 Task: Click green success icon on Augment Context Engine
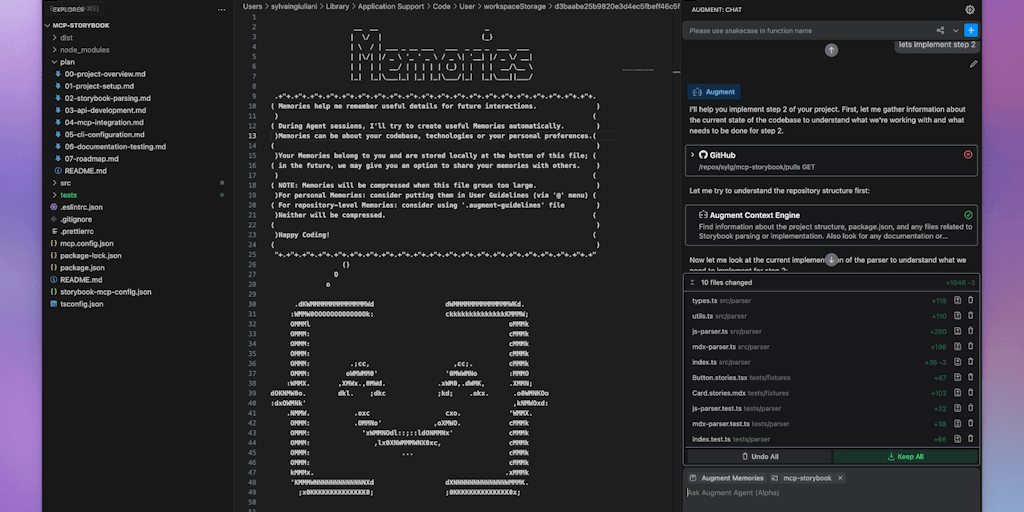click(x=968, y=215)
